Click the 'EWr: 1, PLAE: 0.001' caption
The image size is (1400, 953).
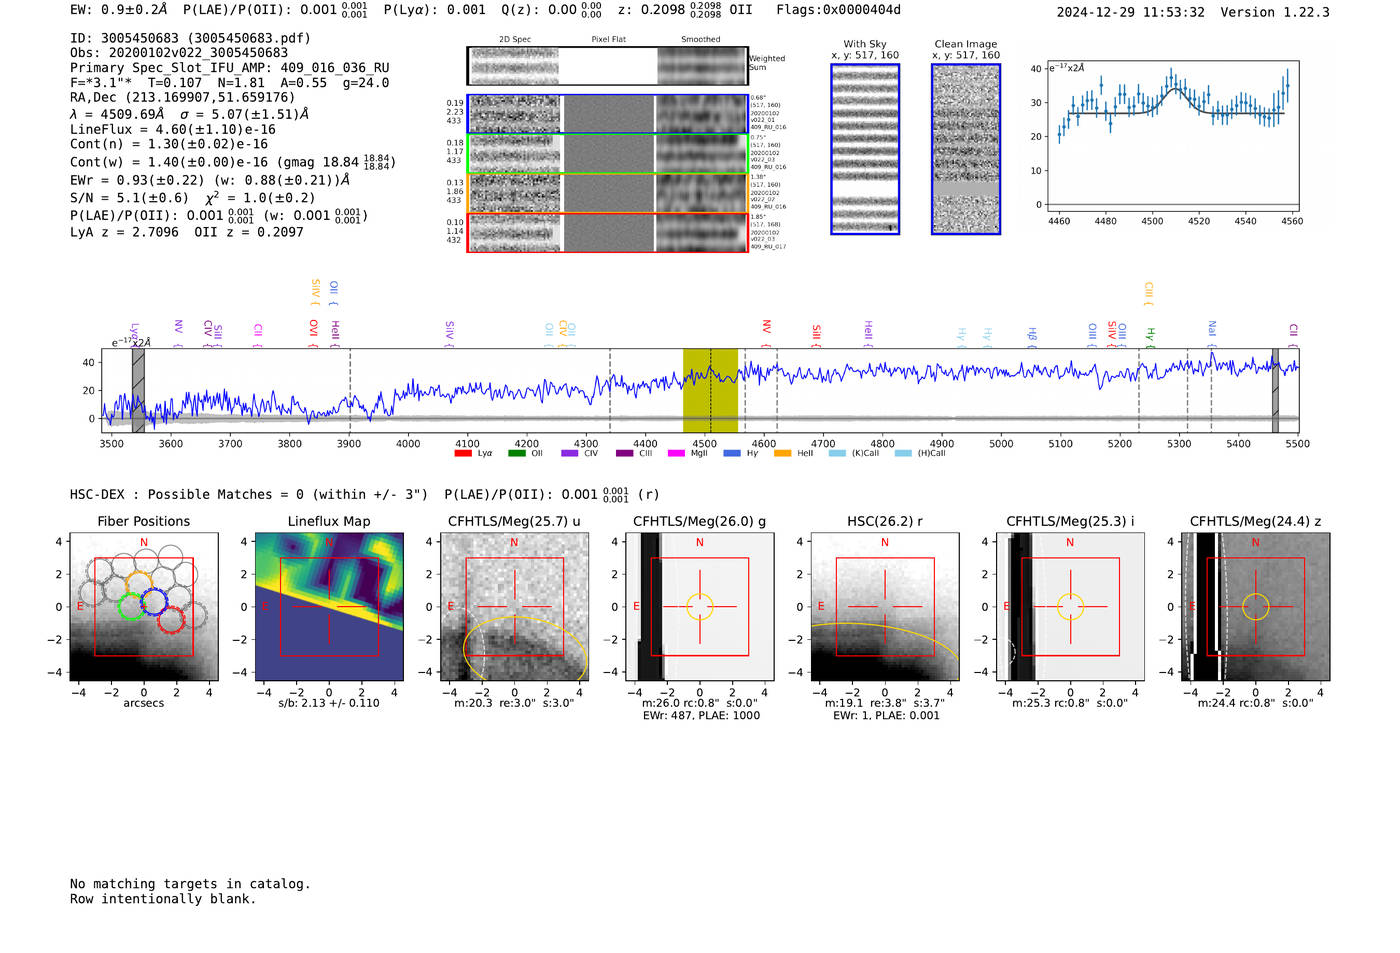[886, 716]
